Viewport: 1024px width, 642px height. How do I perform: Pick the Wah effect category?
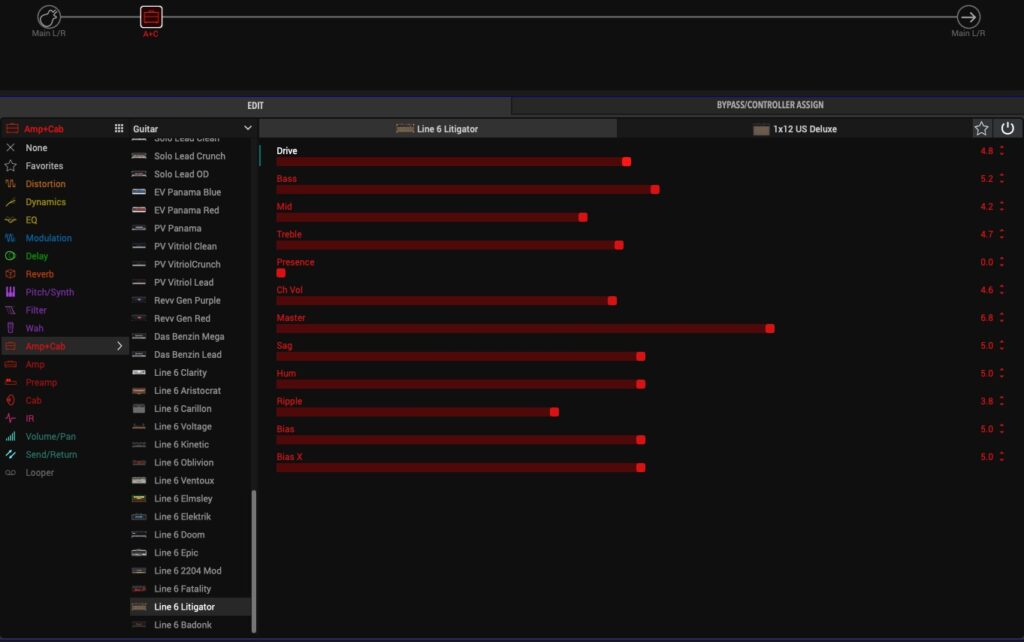[x=34, y=328]
